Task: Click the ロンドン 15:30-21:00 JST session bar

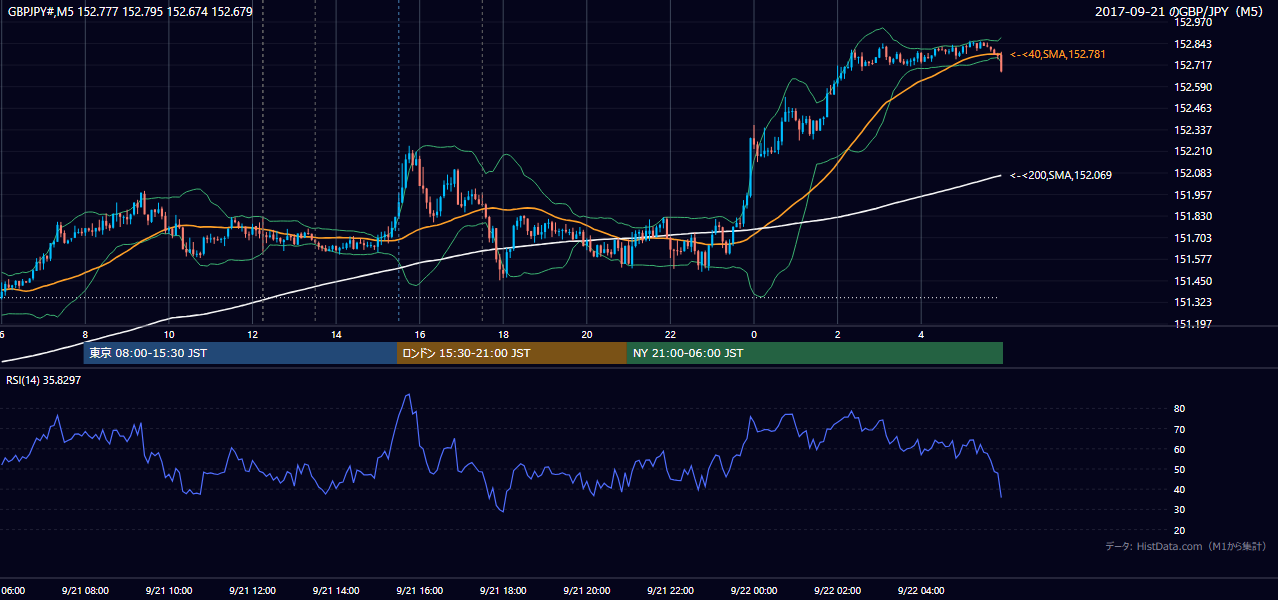Action: click(512, 353)
